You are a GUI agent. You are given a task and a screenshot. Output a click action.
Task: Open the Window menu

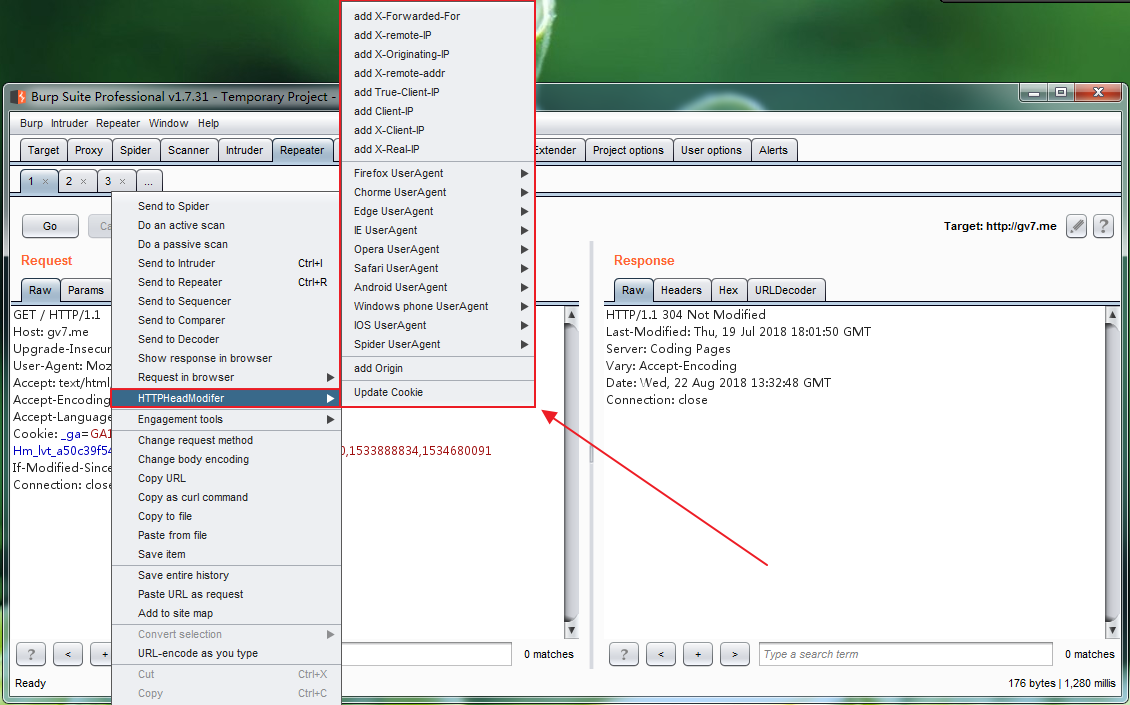(x=168, y=123)
